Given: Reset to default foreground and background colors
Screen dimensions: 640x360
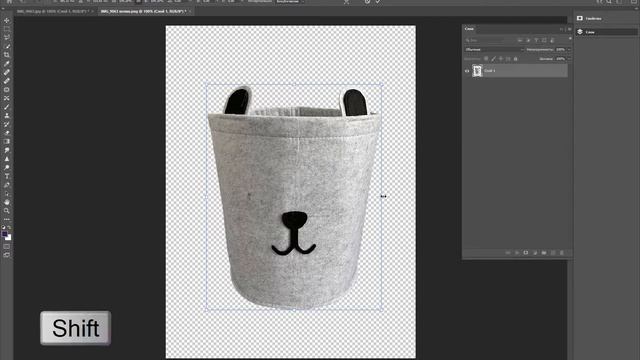Looking at the screenshot, I should (x=4, y=227).
